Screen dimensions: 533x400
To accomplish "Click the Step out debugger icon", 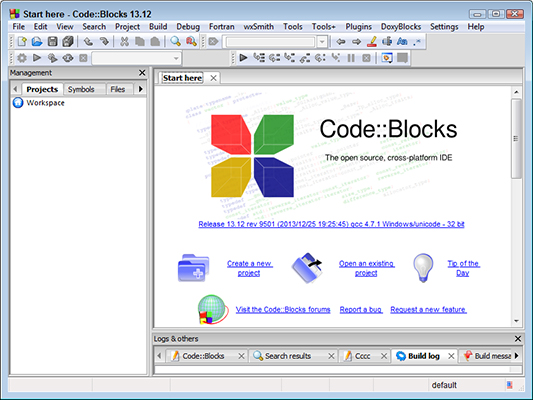I will [305, 58].
